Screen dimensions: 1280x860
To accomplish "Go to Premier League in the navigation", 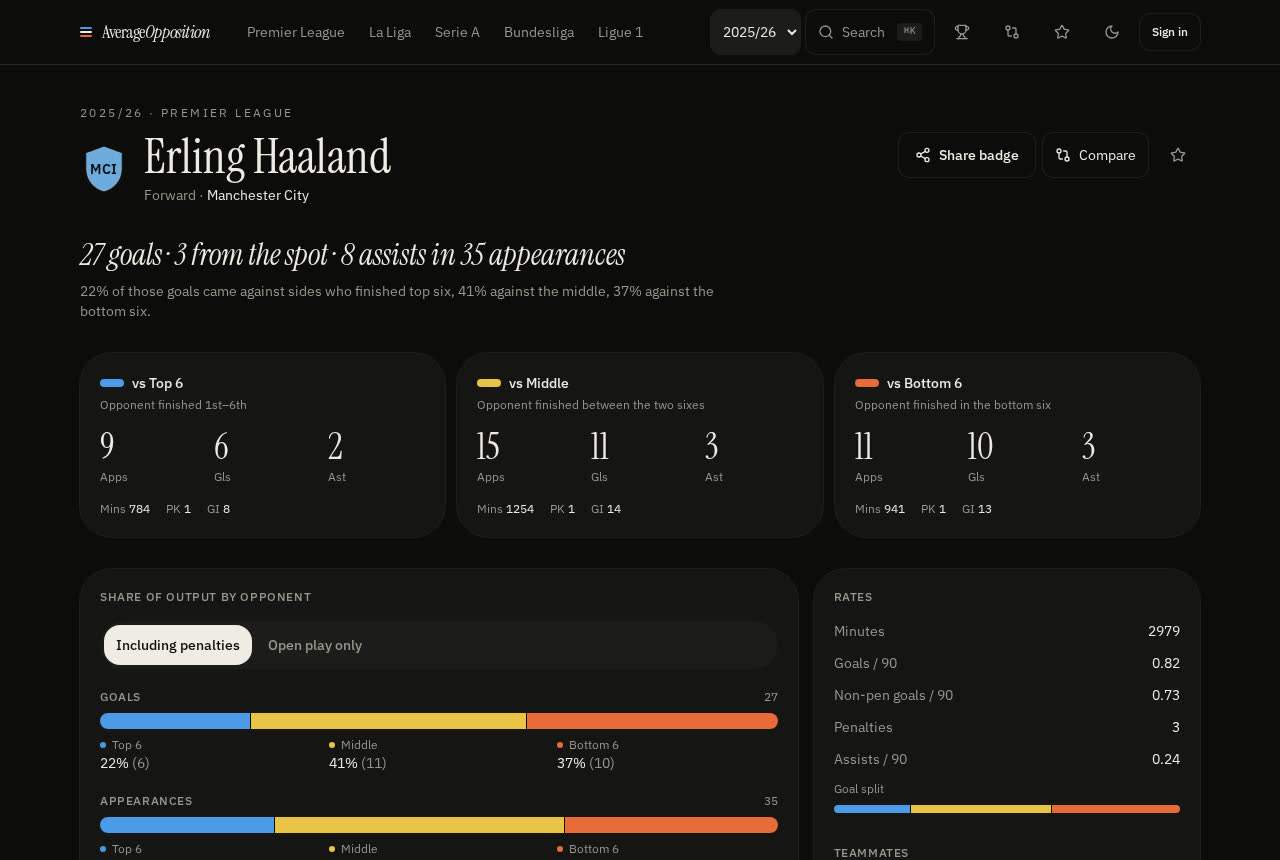I will click(x=296, y=32).
